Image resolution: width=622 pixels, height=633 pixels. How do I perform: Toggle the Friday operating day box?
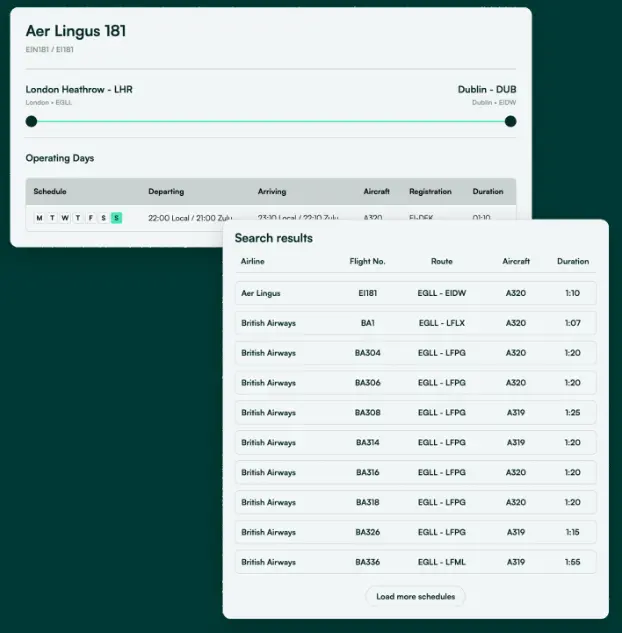(90, 218)
